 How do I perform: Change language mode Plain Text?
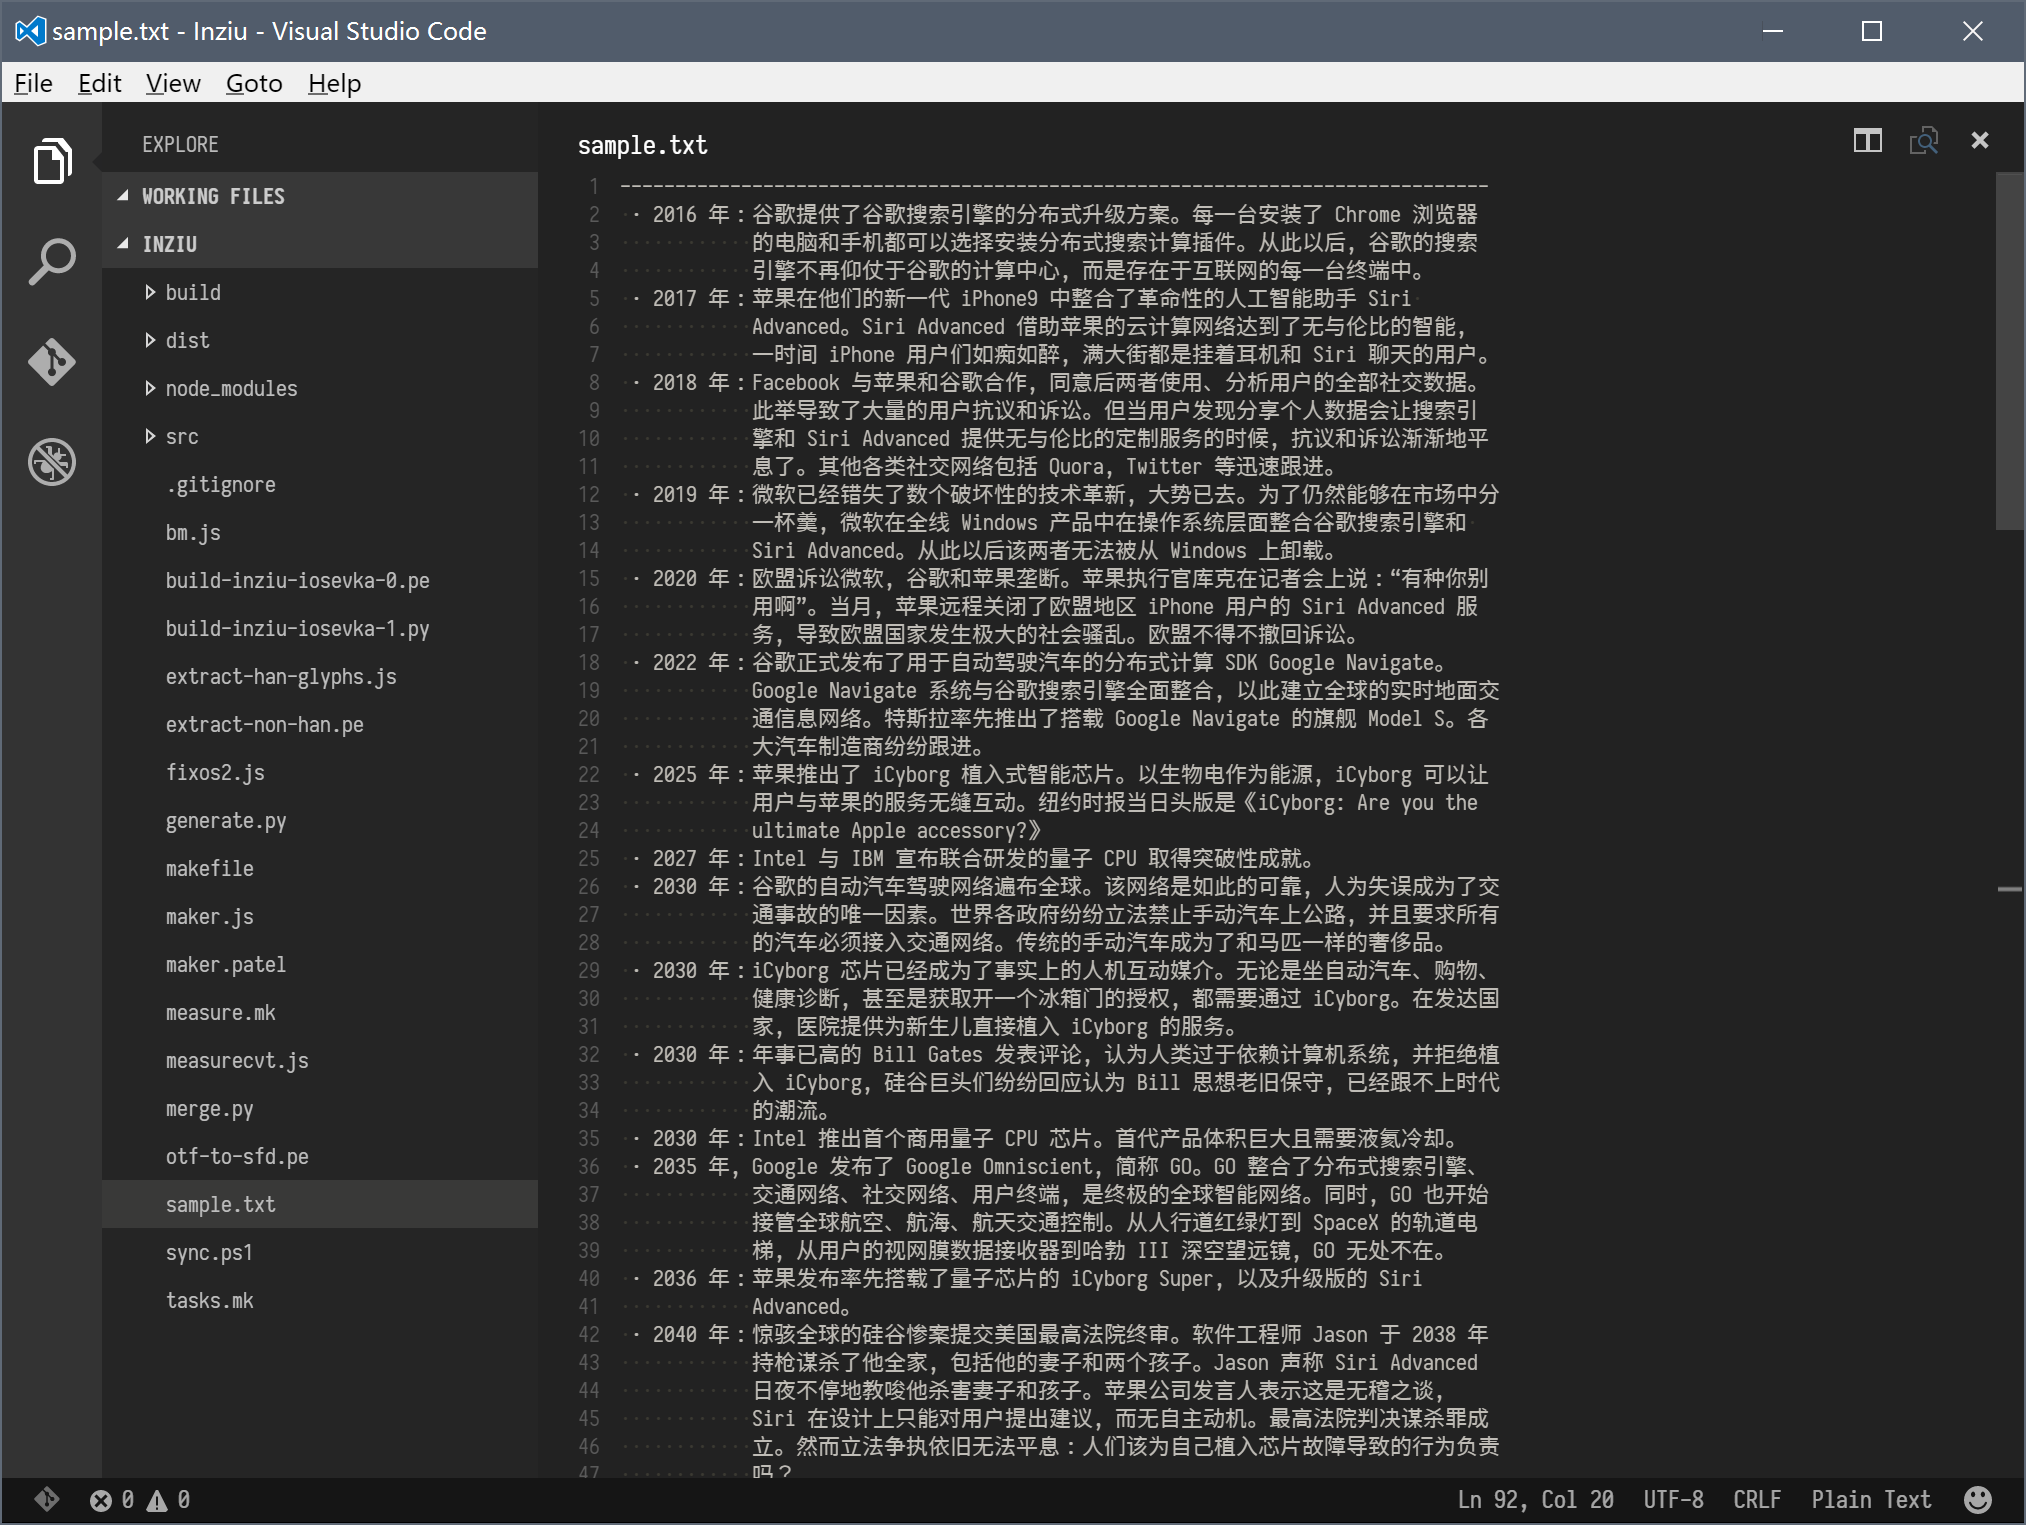point(1871,1499)
